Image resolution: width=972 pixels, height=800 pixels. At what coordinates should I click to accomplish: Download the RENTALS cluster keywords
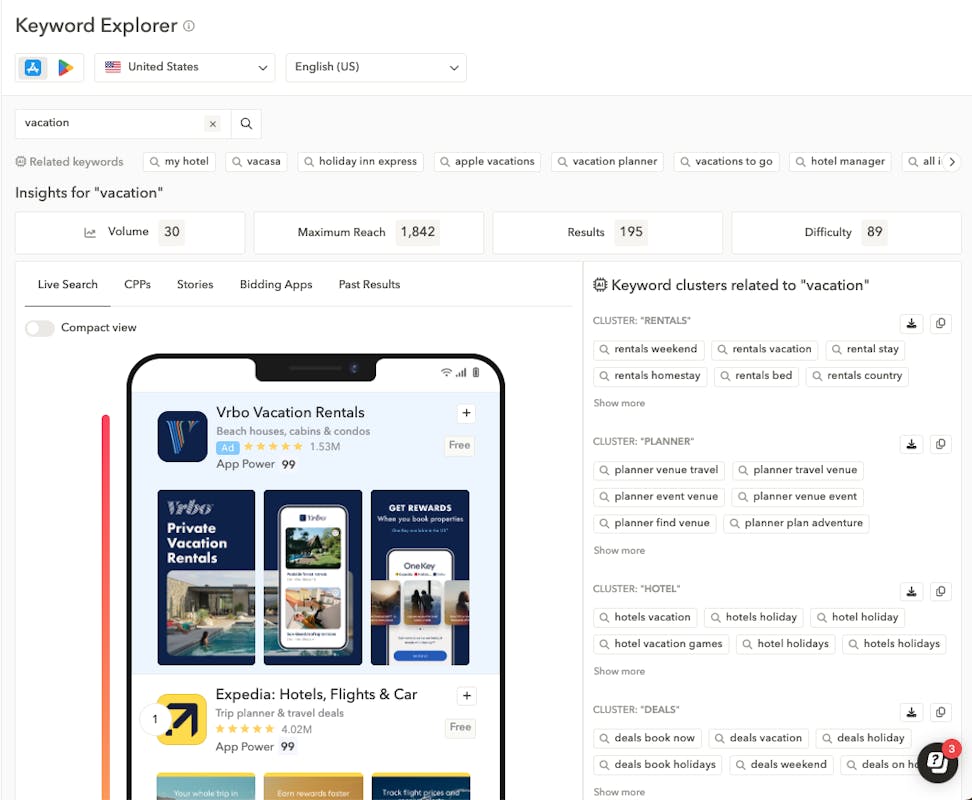point(911,323)
